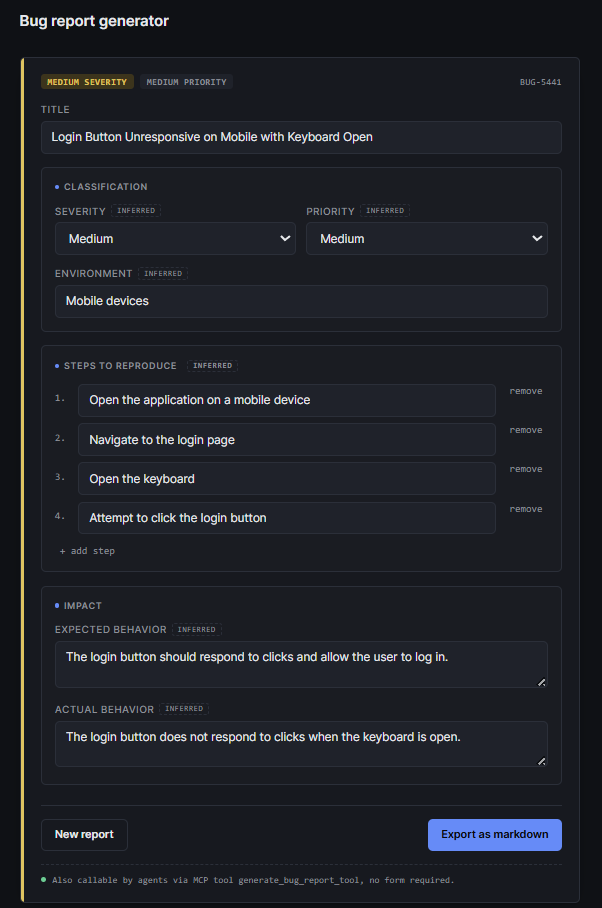The width and height of the screenshot is (602, 908).
Task: Click the INFERRED tag beside Steps to Reproduce
Action: coord(212,365)
